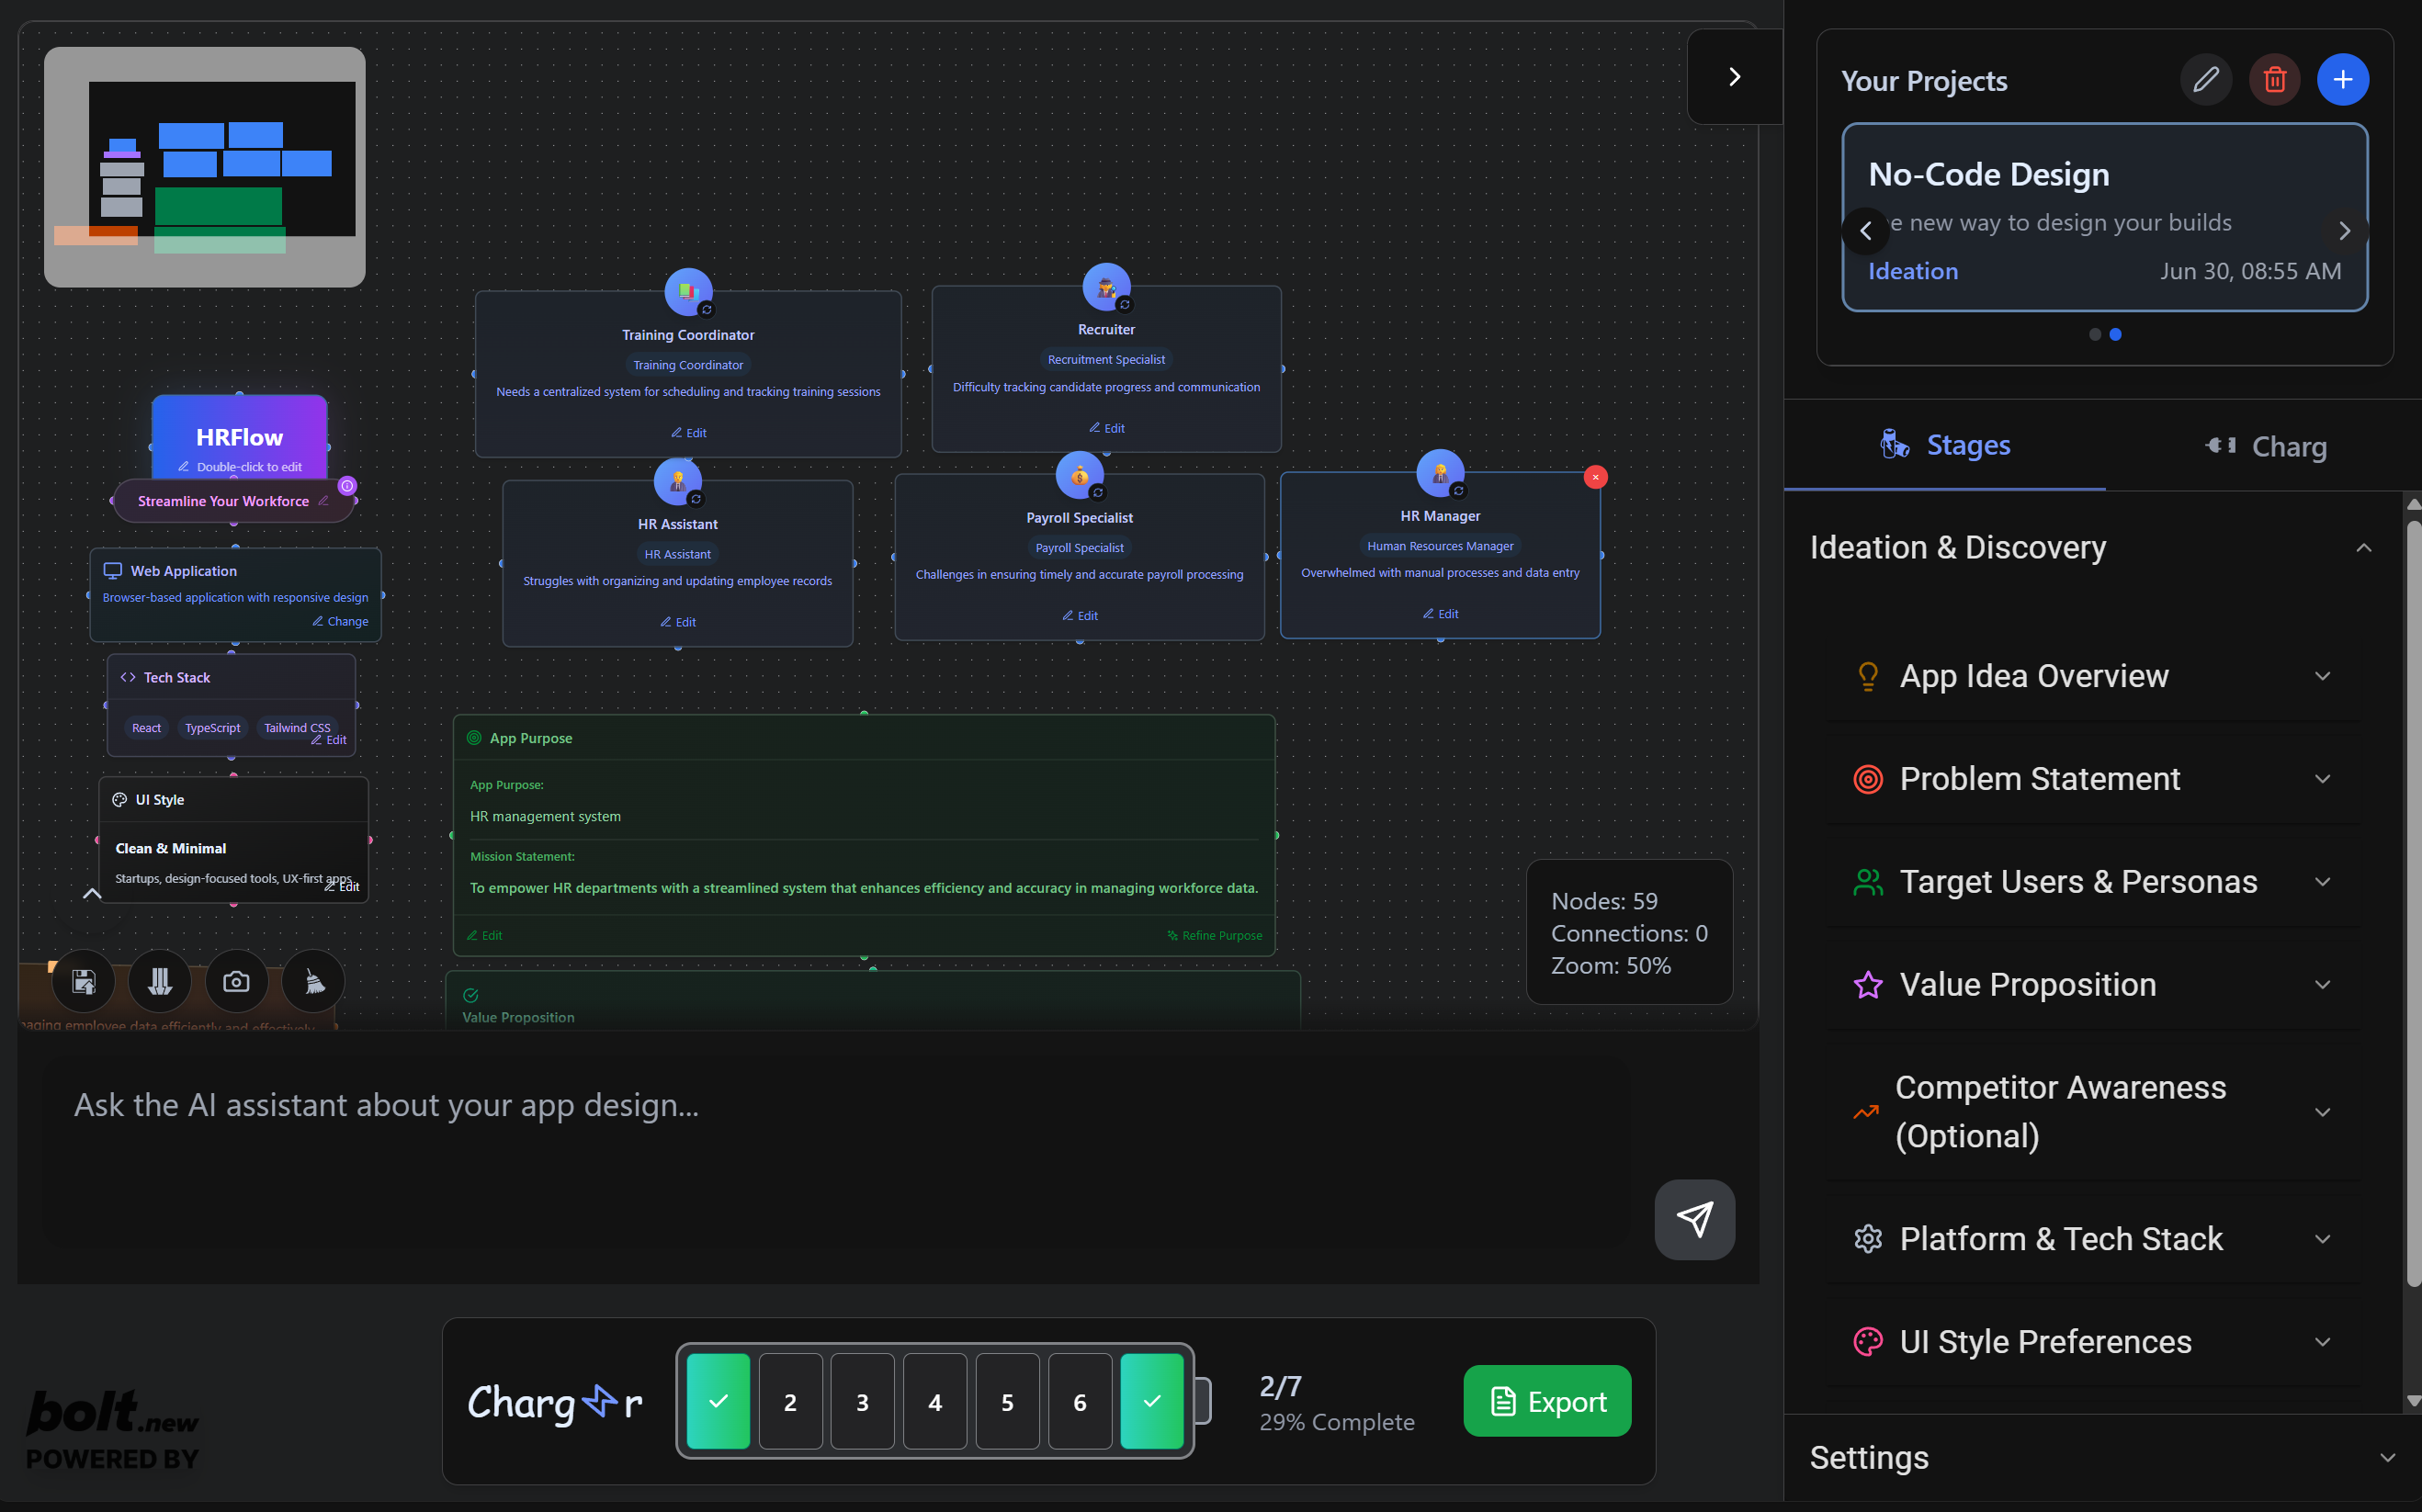Clear the canvas with the broom icon
This screenshot has width=2422, height=1512.
pos(313,981)
